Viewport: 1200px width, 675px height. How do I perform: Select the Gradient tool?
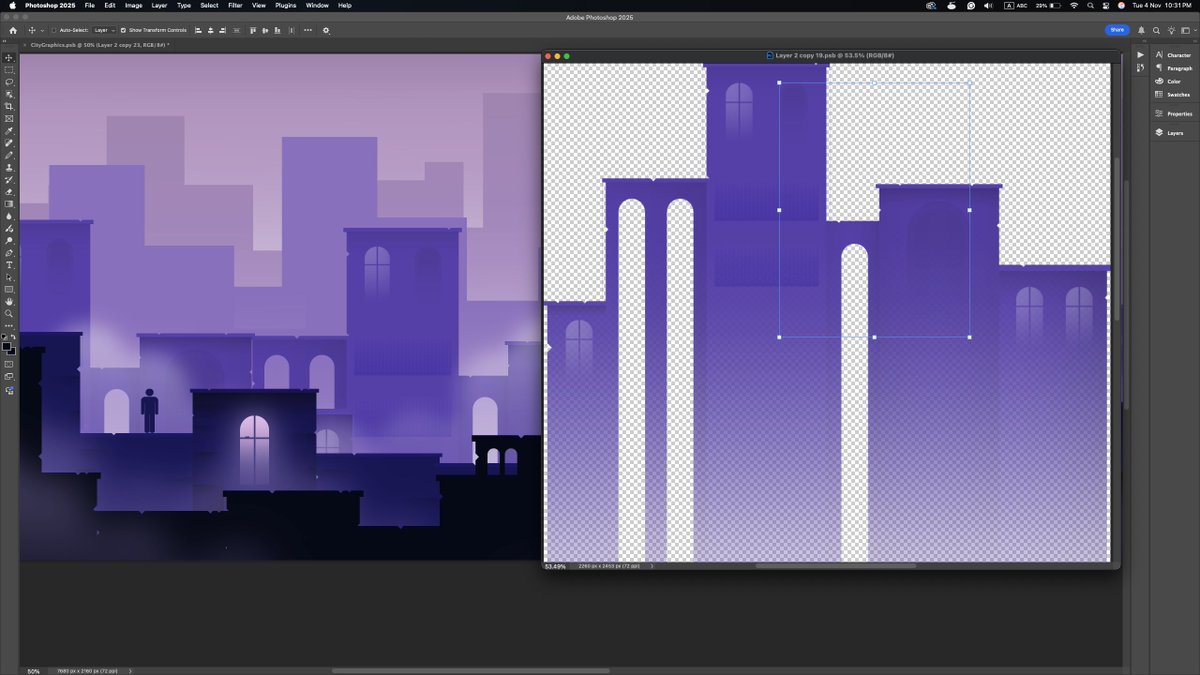[x=8, y=203]
